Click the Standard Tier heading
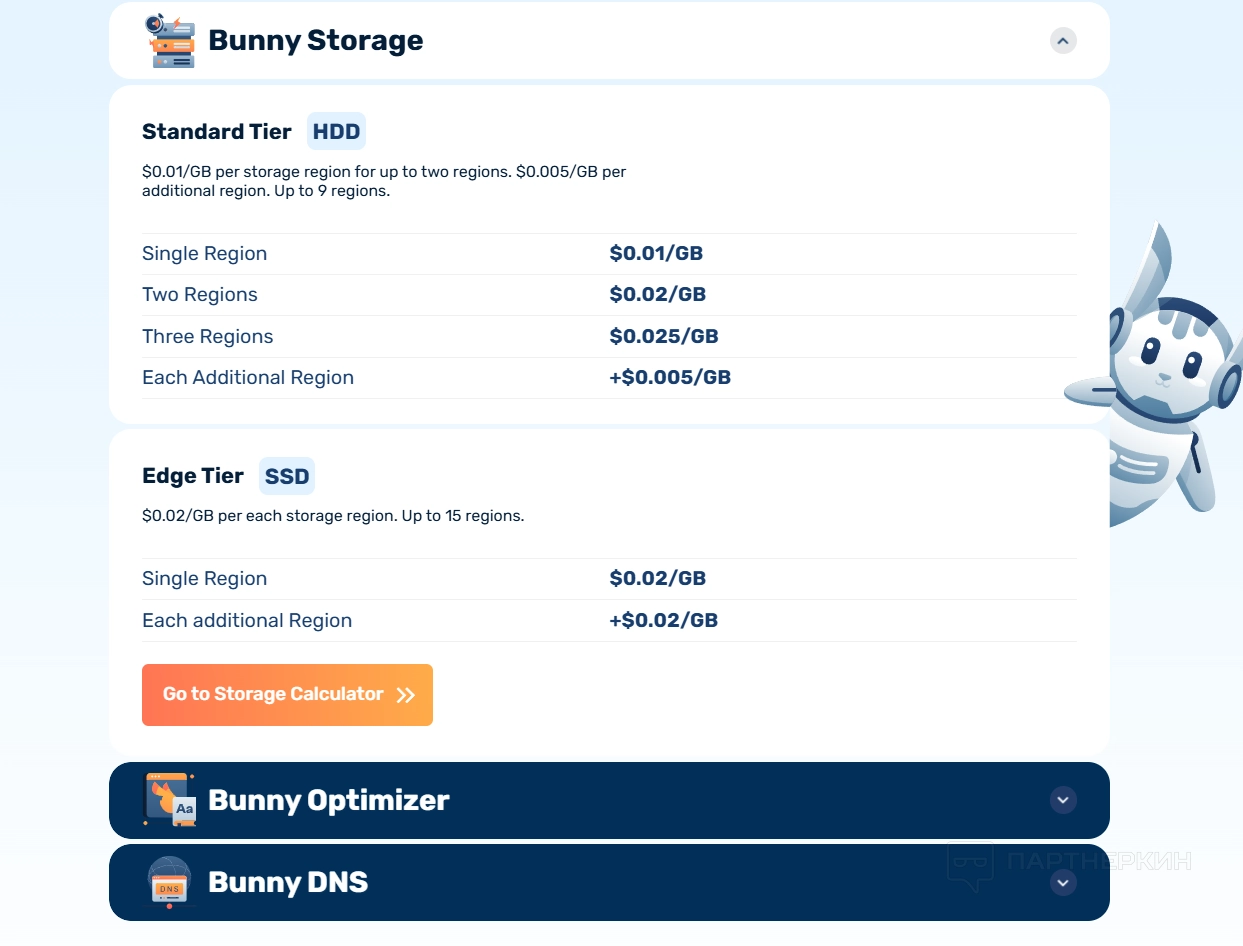This screenshot has height=946, width=1243. tap(217, 132)
